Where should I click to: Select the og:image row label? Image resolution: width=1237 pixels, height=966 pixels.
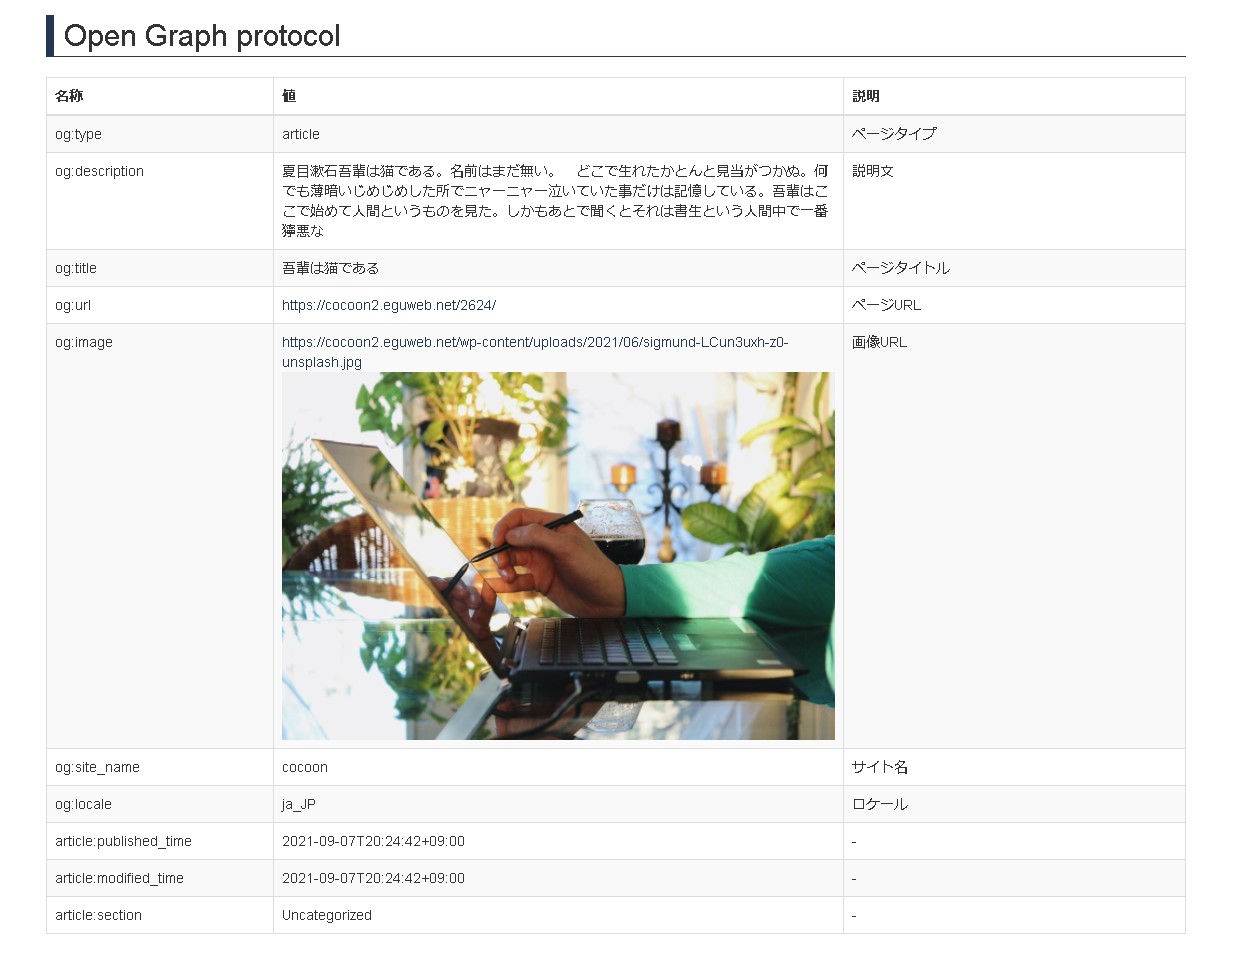pyautogui.click(x=83, y=342)
